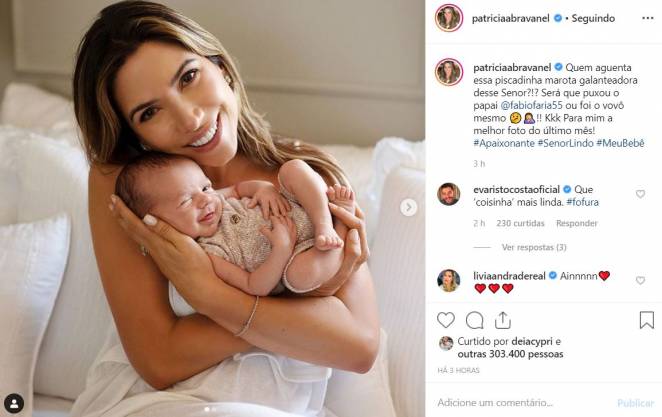The width and height of the screenshot is (662, 417).
Task: Open the #SenorLindo hashtag
Action: click(x=565, y=143)
